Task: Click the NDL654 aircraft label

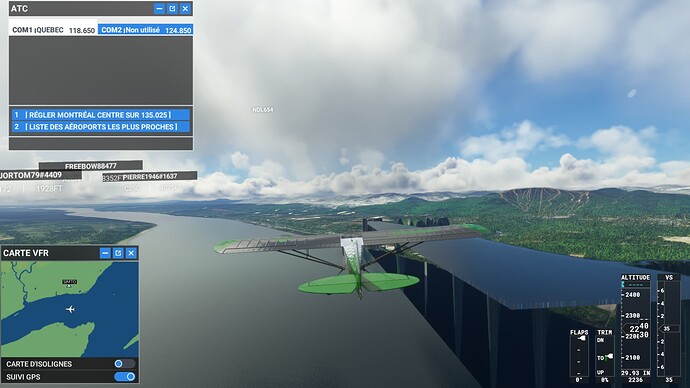Action: (263, 110)
